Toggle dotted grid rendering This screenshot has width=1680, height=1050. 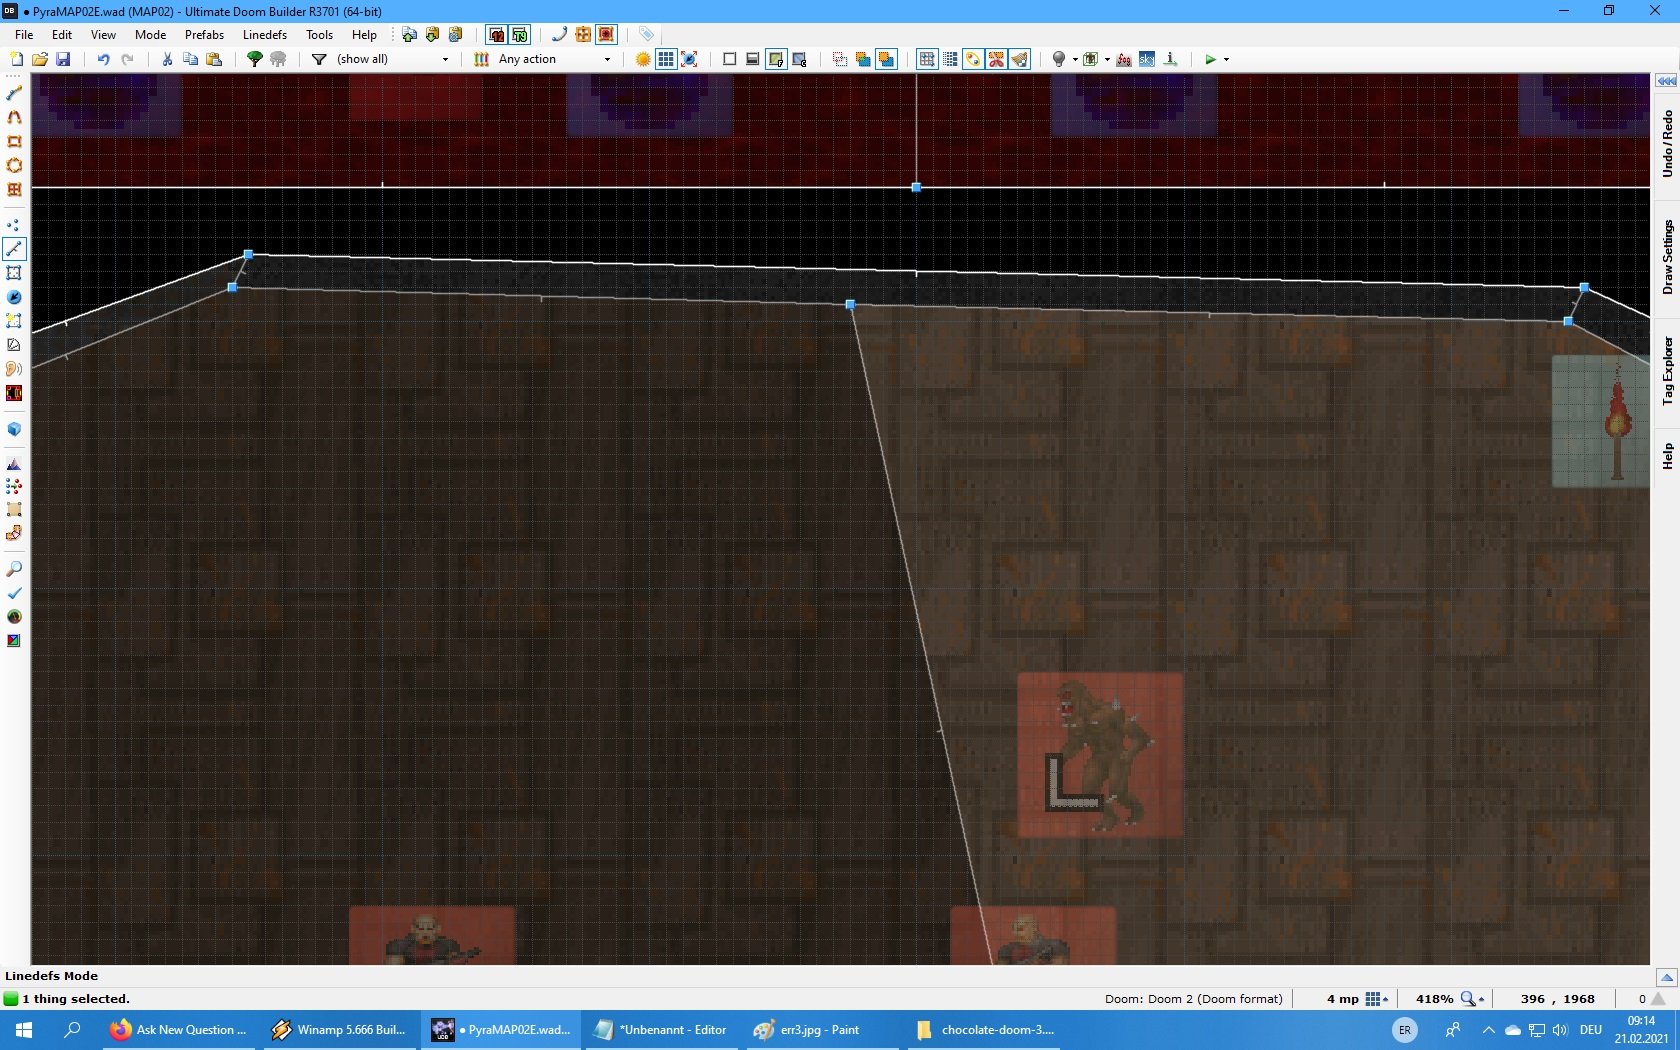[950, 59]
